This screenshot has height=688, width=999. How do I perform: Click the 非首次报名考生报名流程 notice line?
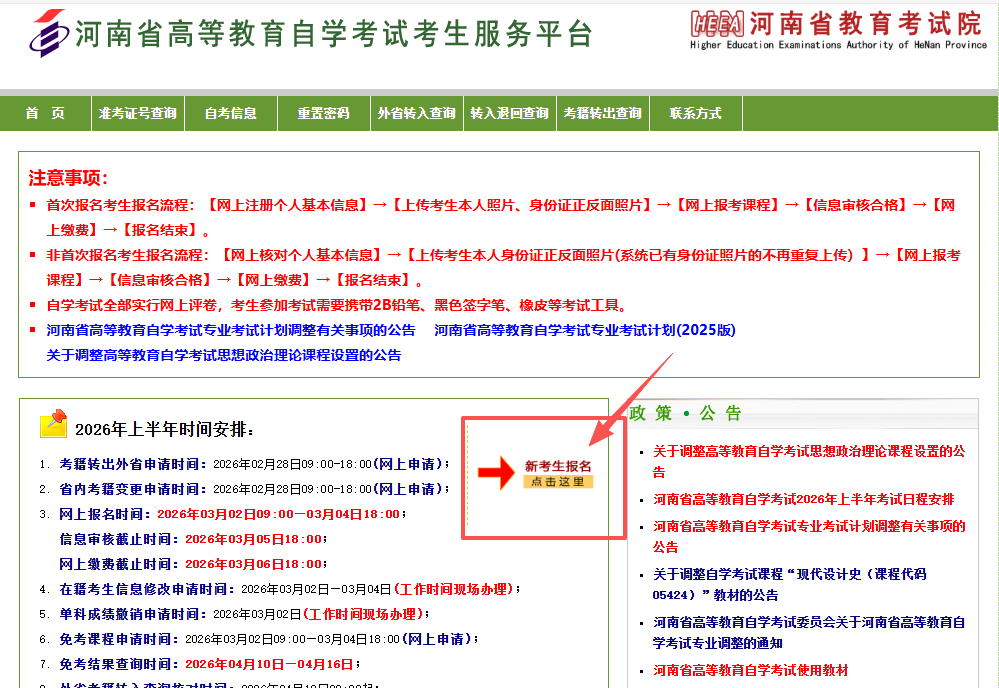[x=503, y=268]
